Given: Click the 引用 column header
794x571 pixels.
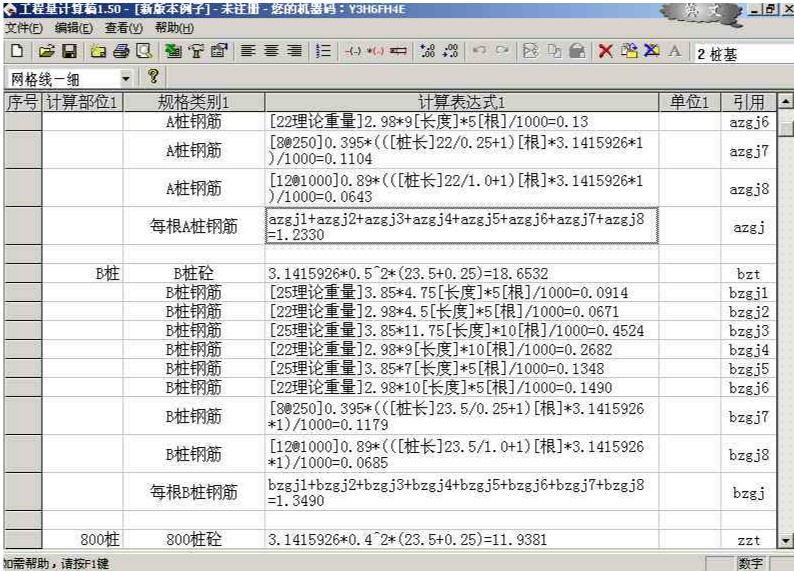Looking at the screenshot, I should tap(748, 102).
